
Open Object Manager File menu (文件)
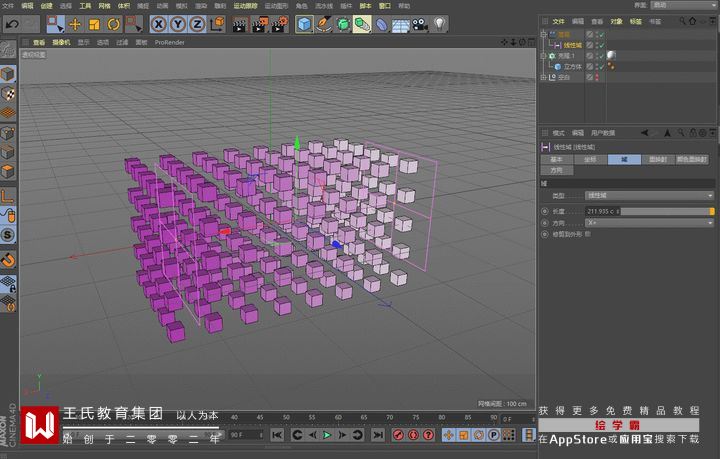click(558, 21)
